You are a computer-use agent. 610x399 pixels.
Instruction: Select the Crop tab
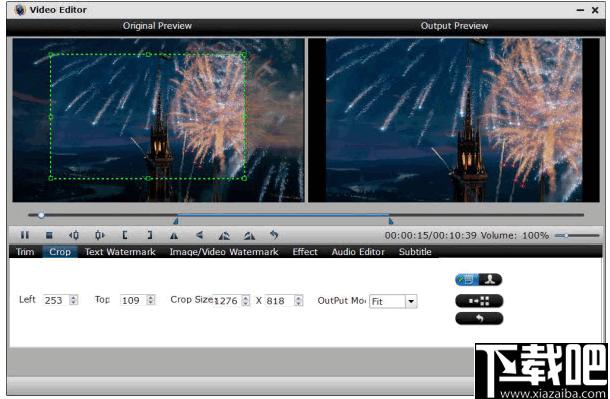pos(60,252)
